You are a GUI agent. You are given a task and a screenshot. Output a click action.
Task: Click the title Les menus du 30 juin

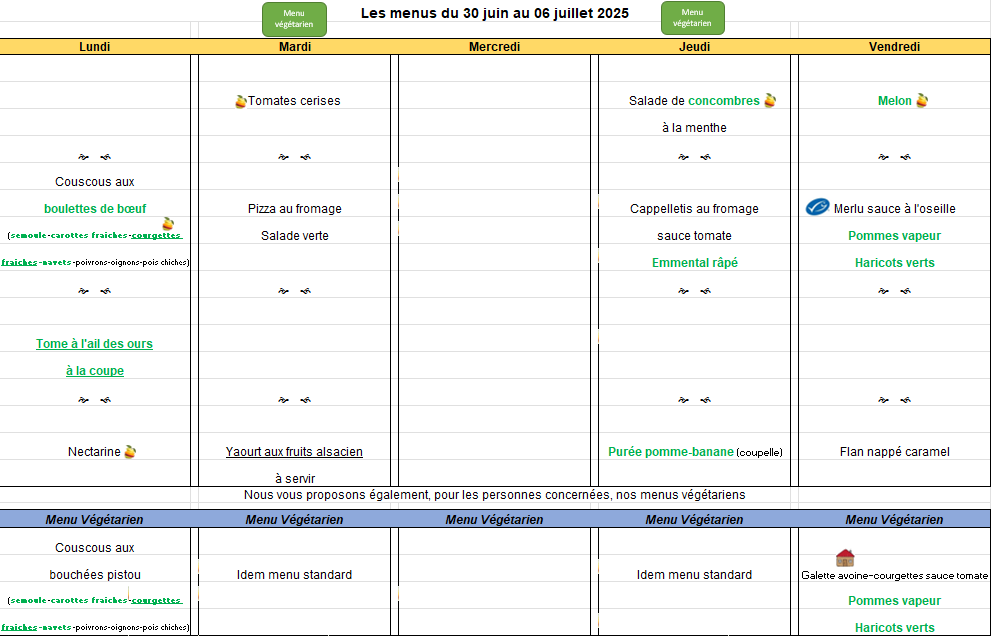(x=494, y=14)
